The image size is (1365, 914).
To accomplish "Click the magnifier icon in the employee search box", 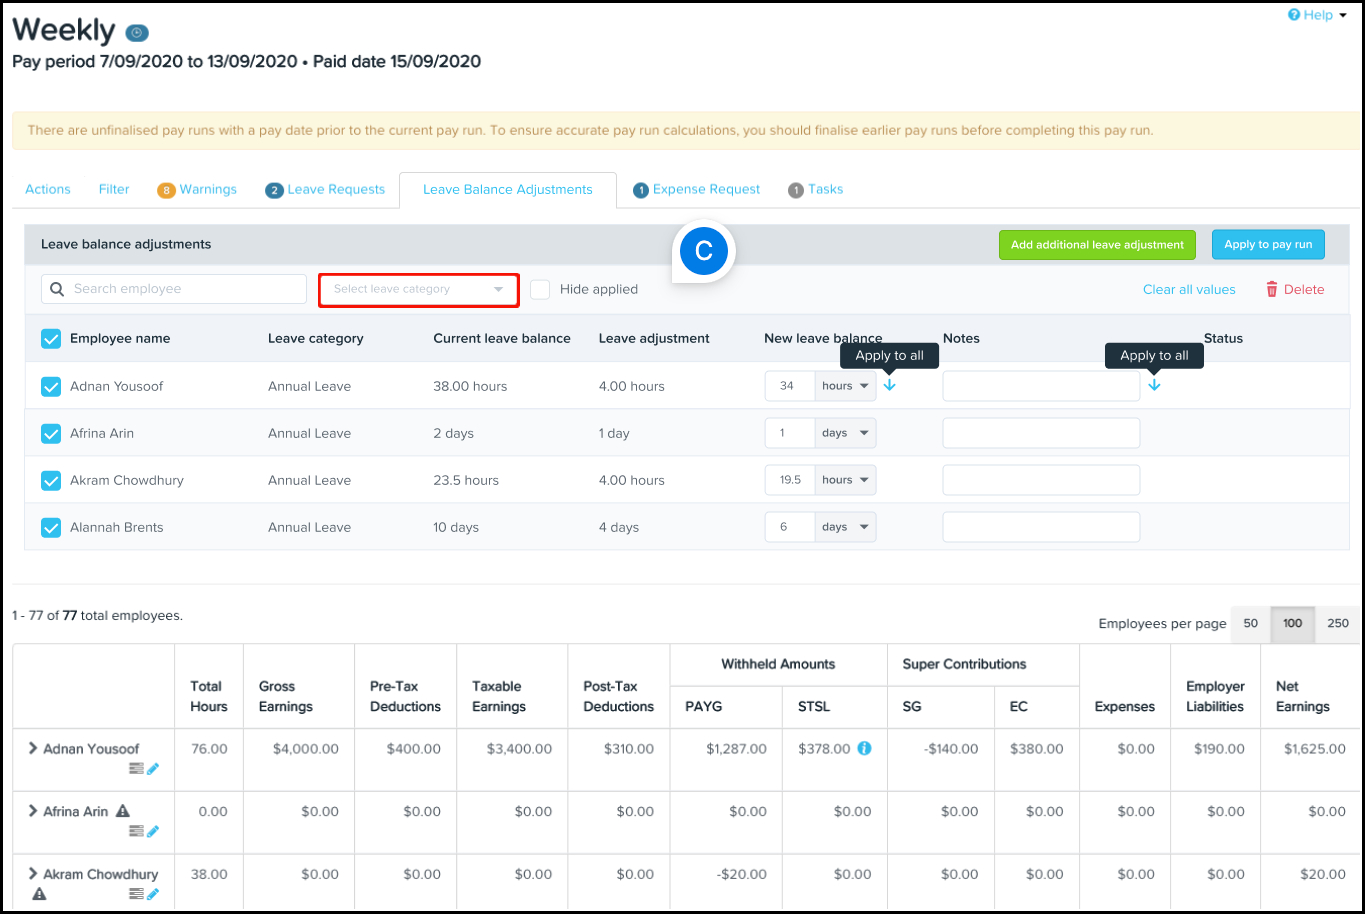I will (57, 289).
